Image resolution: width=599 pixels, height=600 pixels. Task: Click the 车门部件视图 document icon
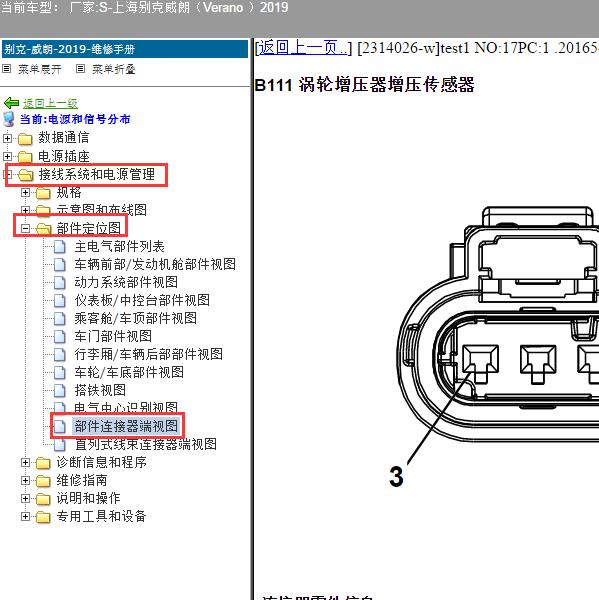tap(59, 337)
